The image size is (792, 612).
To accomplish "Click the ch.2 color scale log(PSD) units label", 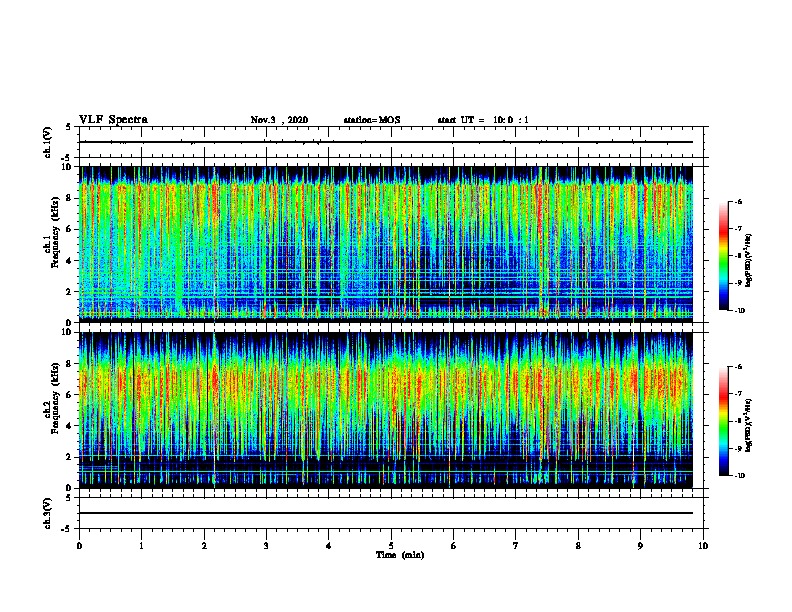I will coord(749,425).
